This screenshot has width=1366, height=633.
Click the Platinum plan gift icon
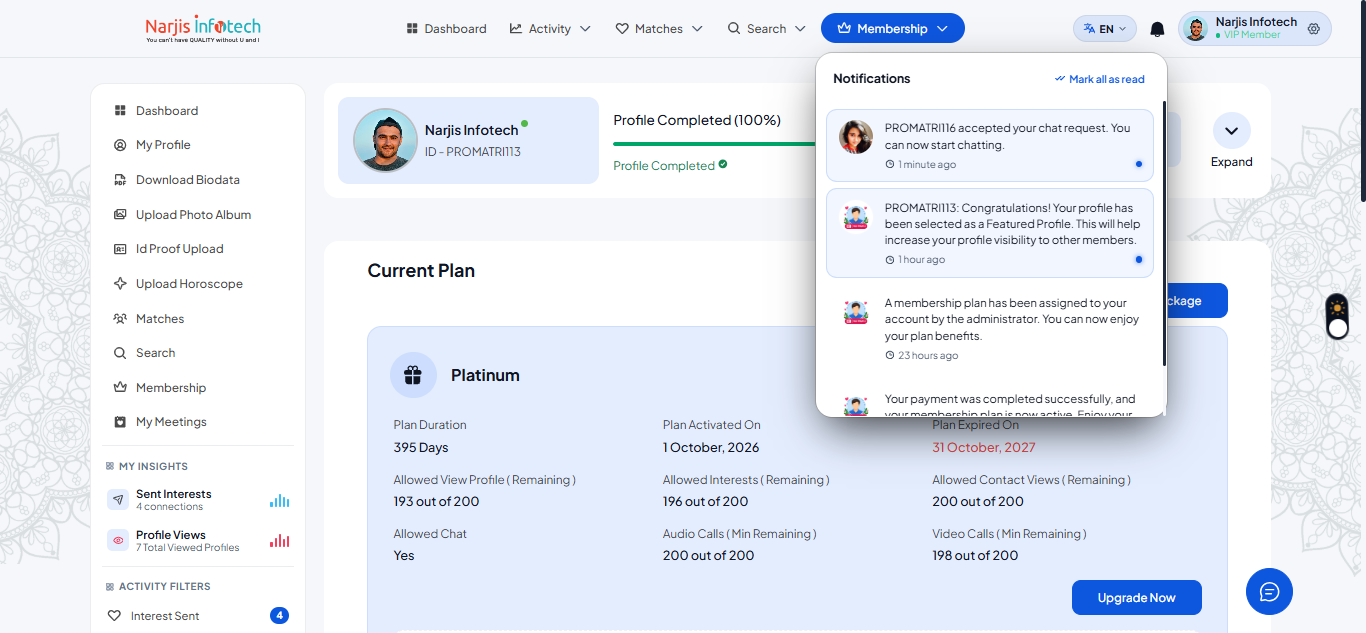pyautogui.click(x=413, y=375)
